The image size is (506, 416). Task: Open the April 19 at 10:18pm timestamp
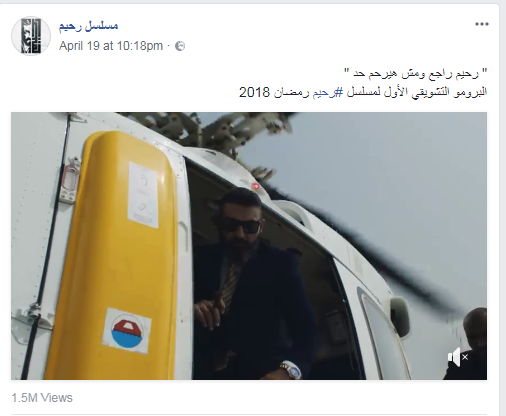111,46
